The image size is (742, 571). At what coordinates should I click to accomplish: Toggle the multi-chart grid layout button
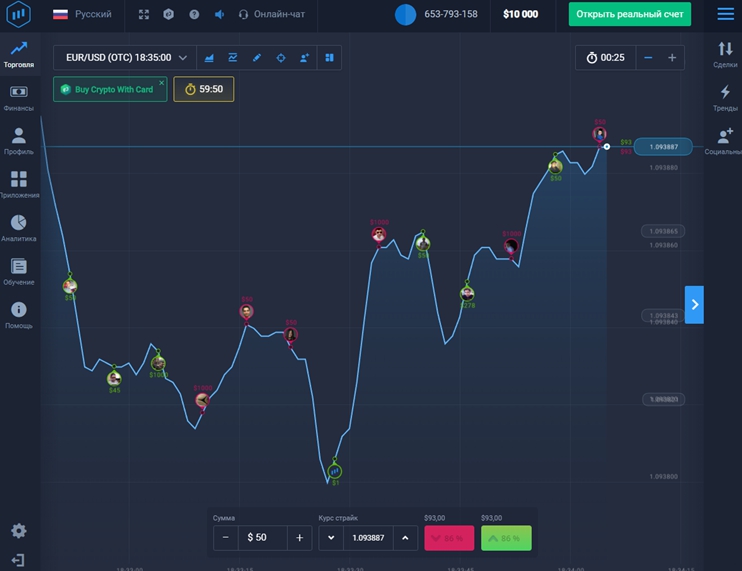[x=328, y=58]
